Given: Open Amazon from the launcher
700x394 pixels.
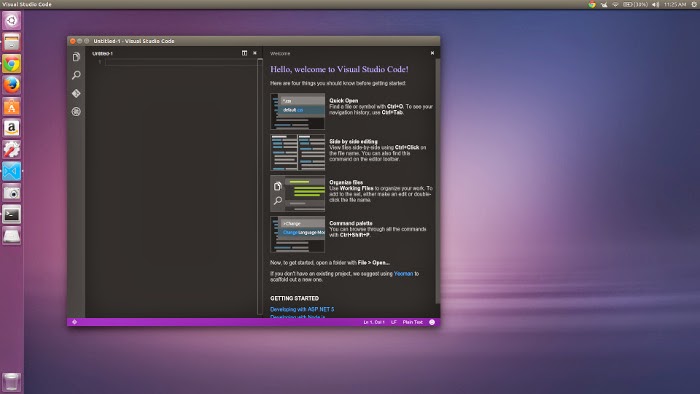Looking at the screenshot, I should click(12, 129).
